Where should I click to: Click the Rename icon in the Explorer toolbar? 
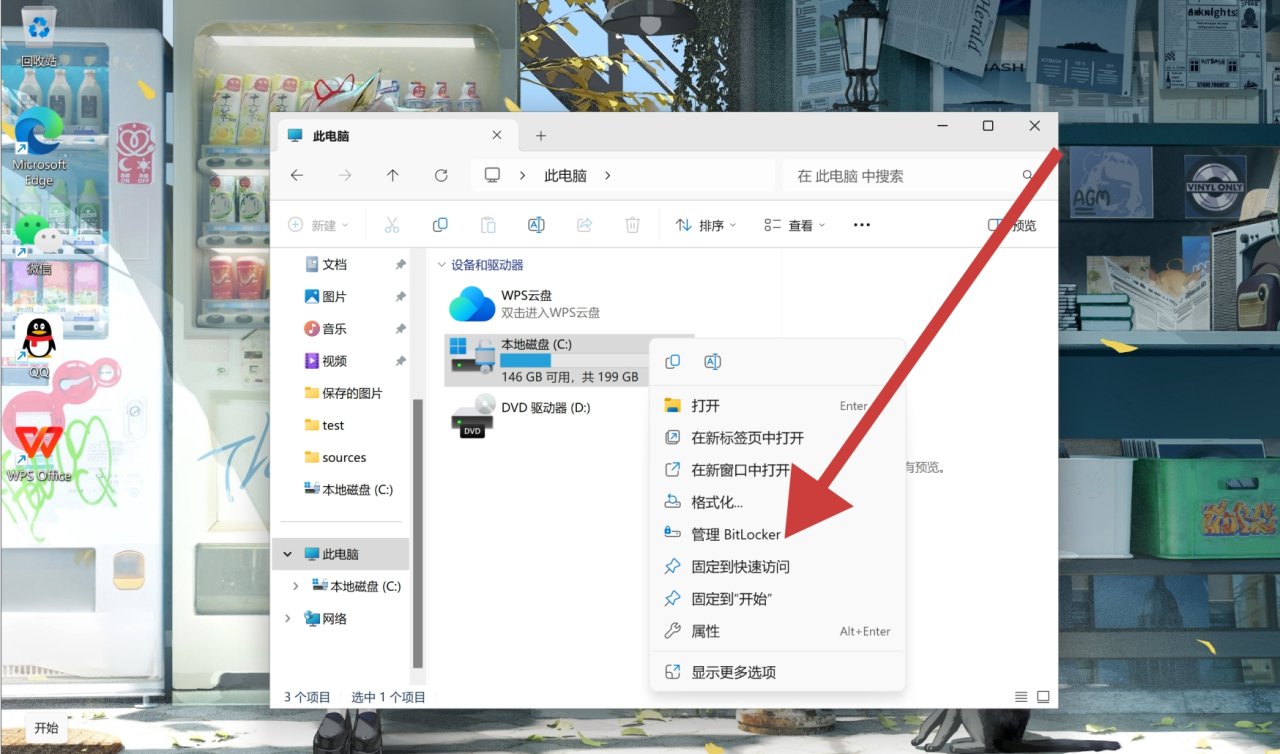536,225
